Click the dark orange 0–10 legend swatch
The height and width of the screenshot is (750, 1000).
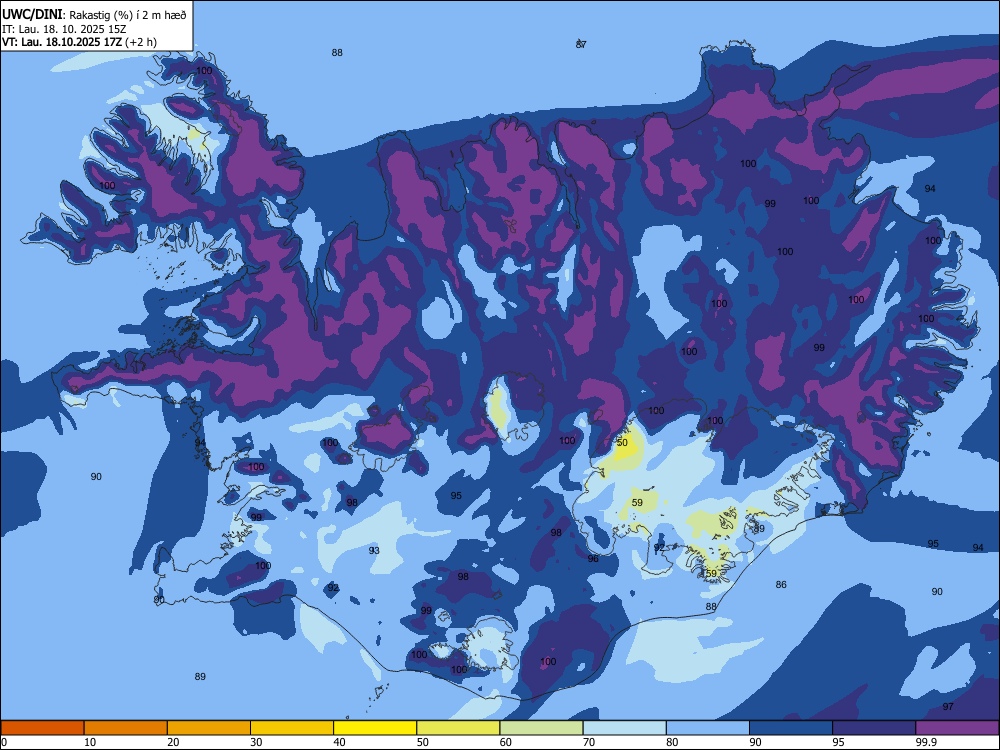(x=42, y=728)
